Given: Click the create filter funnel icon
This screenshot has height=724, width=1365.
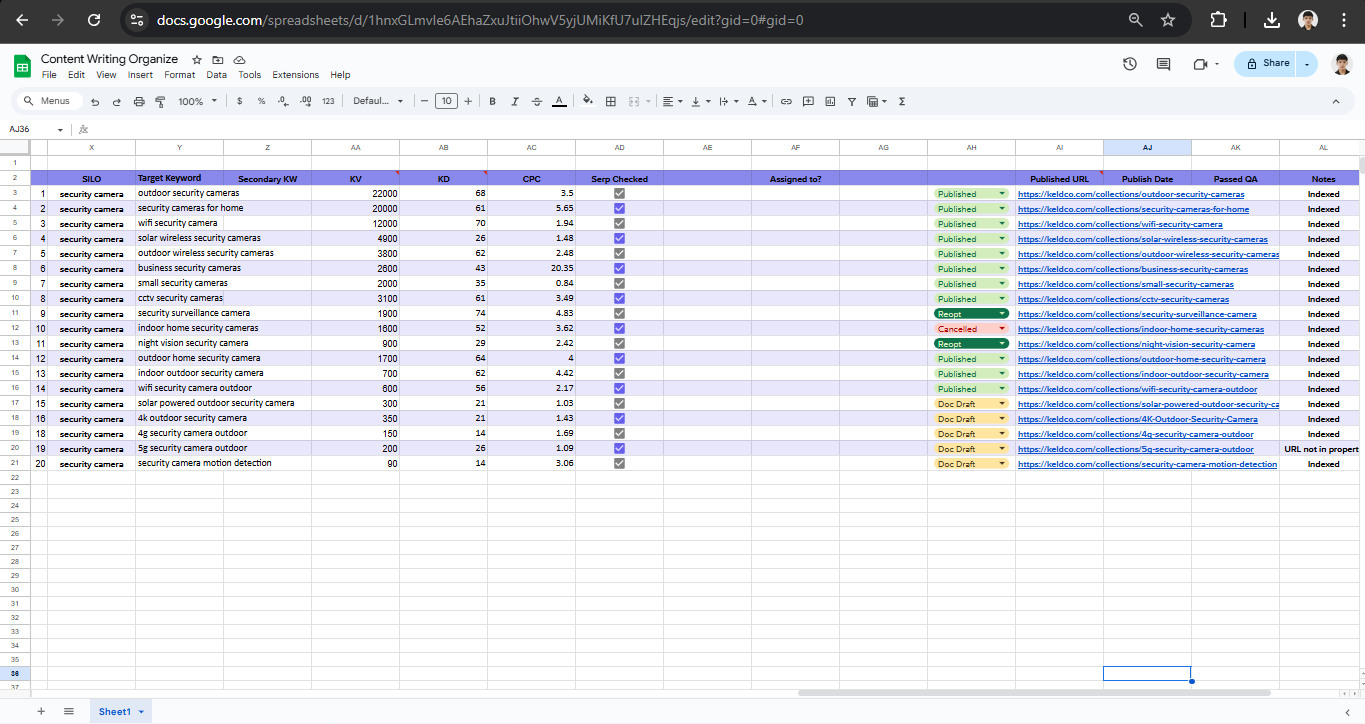Looking at the screenshot, I should pos(851,101).
